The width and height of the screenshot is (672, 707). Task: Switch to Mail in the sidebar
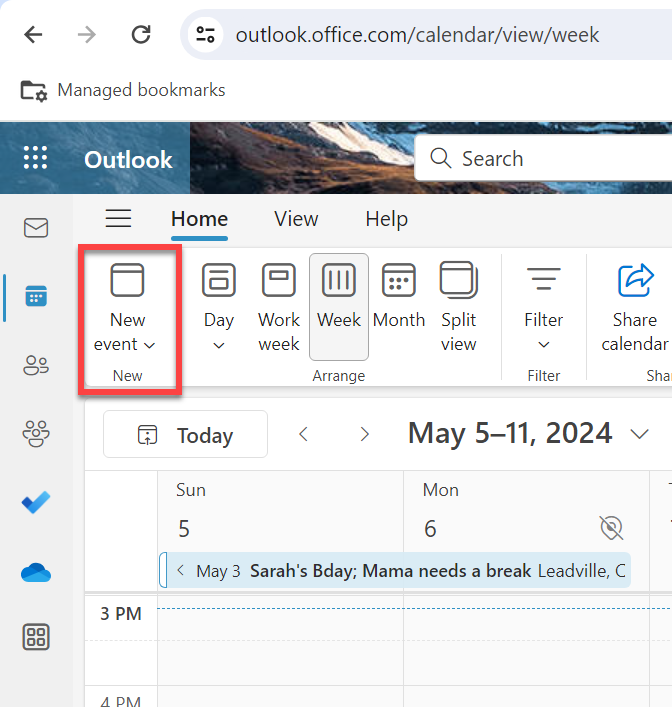click(x=36, y=228)
